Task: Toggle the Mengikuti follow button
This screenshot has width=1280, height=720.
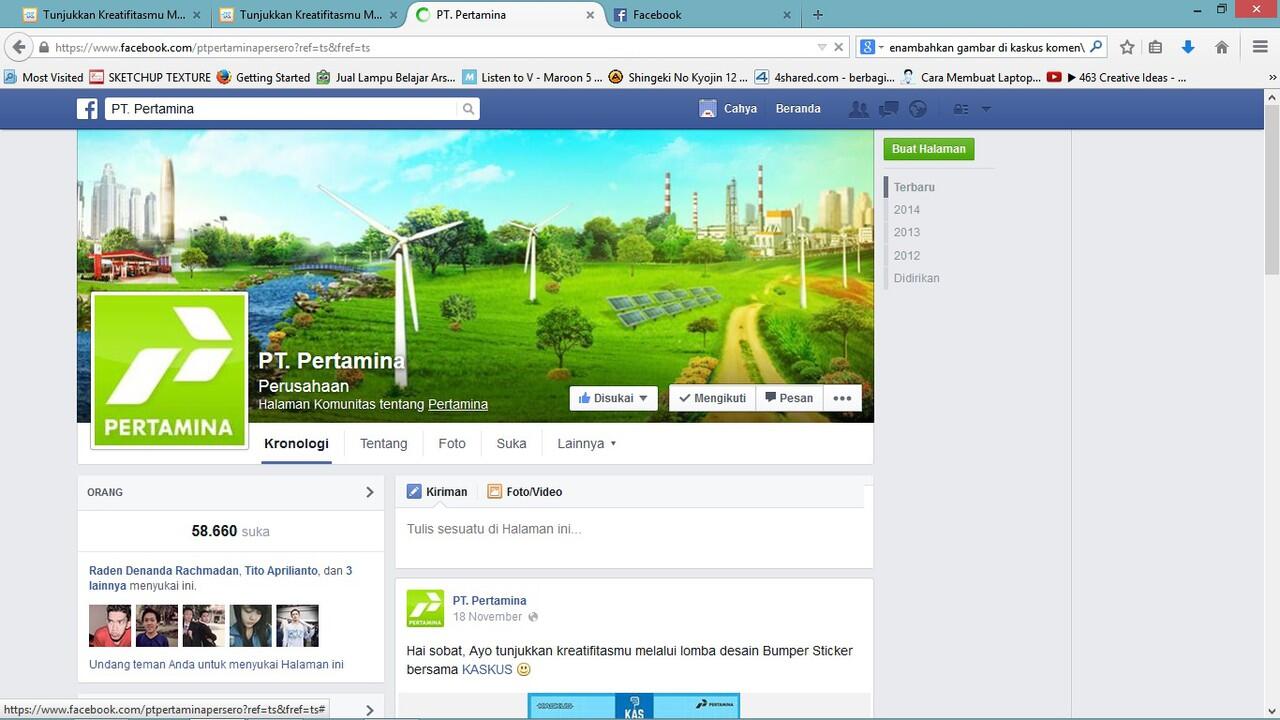Action: coord(712,398)
